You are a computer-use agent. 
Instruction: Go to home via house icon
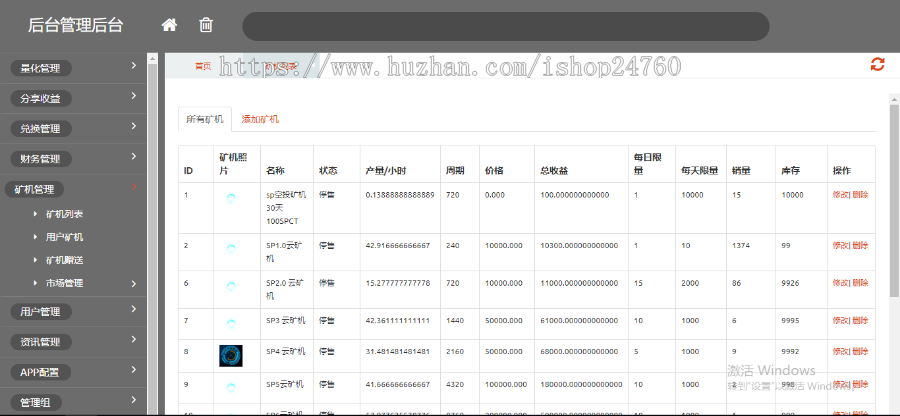(x=169, y=25)
